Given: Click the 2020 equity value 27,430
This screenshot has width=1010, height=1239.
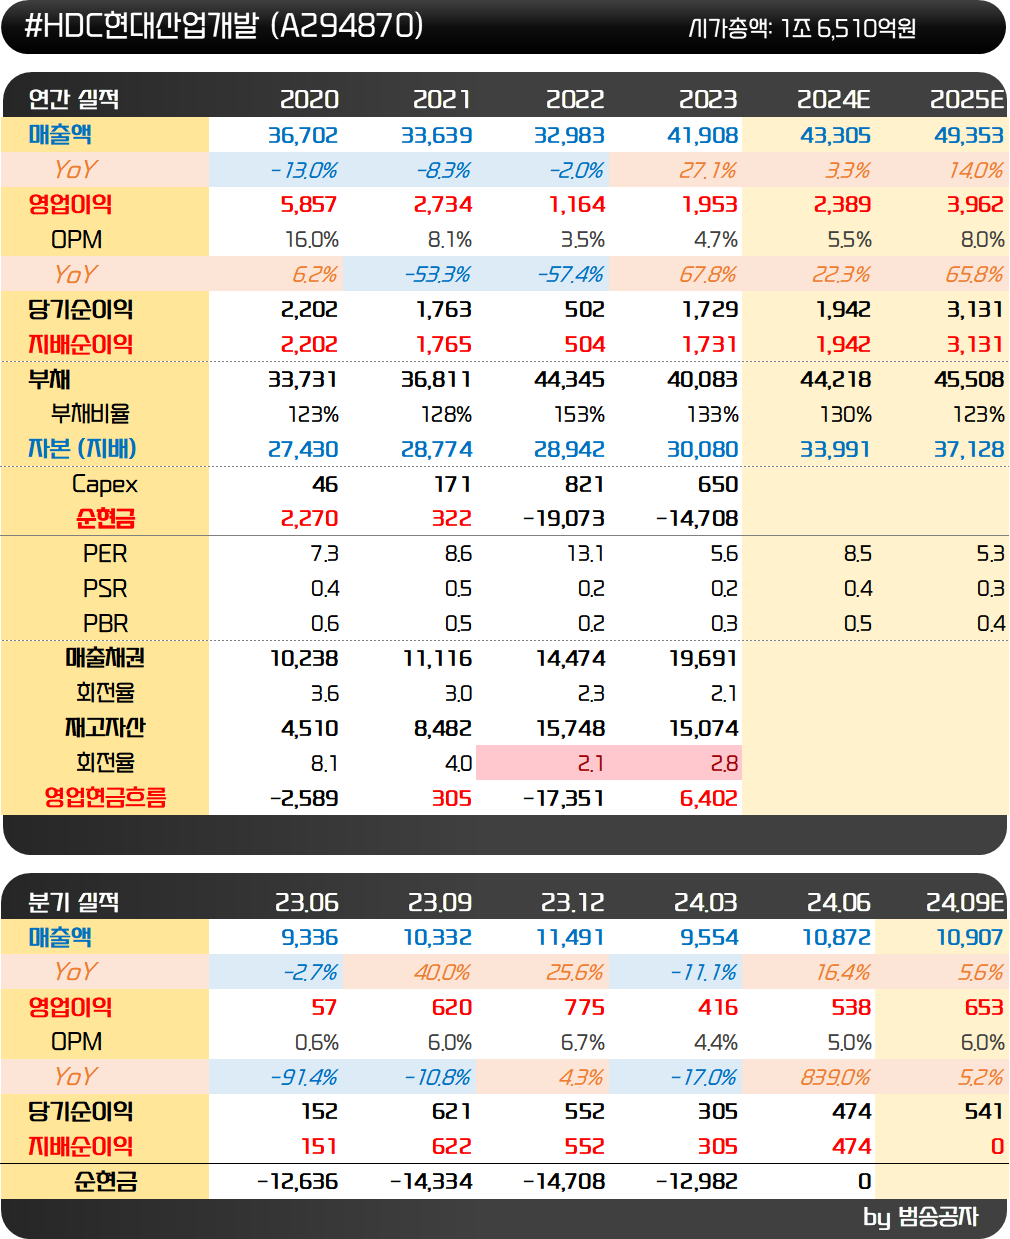Looking at the screenshot, I should pyautogui.click(x=303, y=449).
